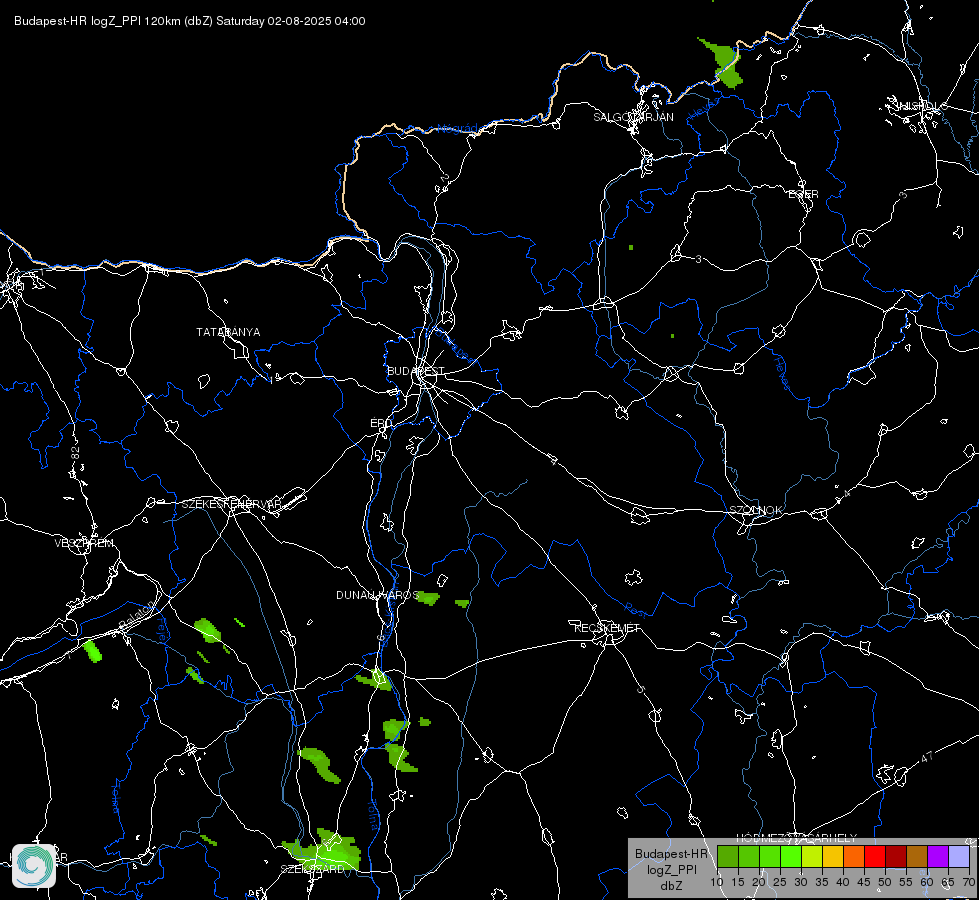Select the HÓDMEZŐVÁSÁRHELY label above the legend
Viewport: 979px width, 900px height.
click(797, 838)
